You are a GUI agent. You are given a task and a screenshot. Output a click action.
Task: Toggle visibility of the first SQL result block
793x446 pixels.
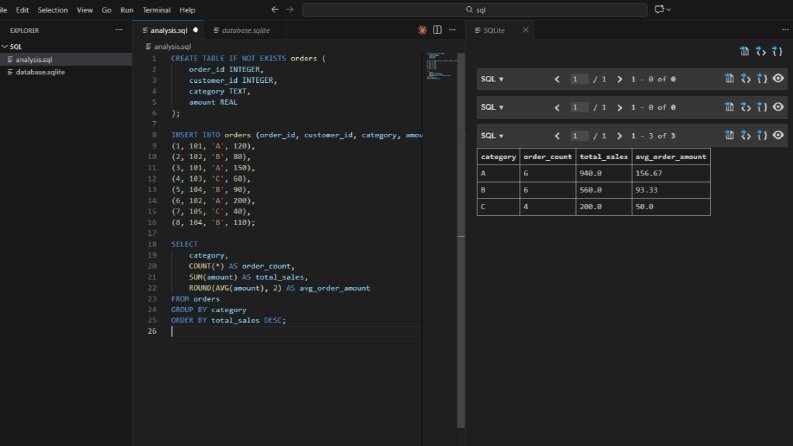[x=778, y=78]
